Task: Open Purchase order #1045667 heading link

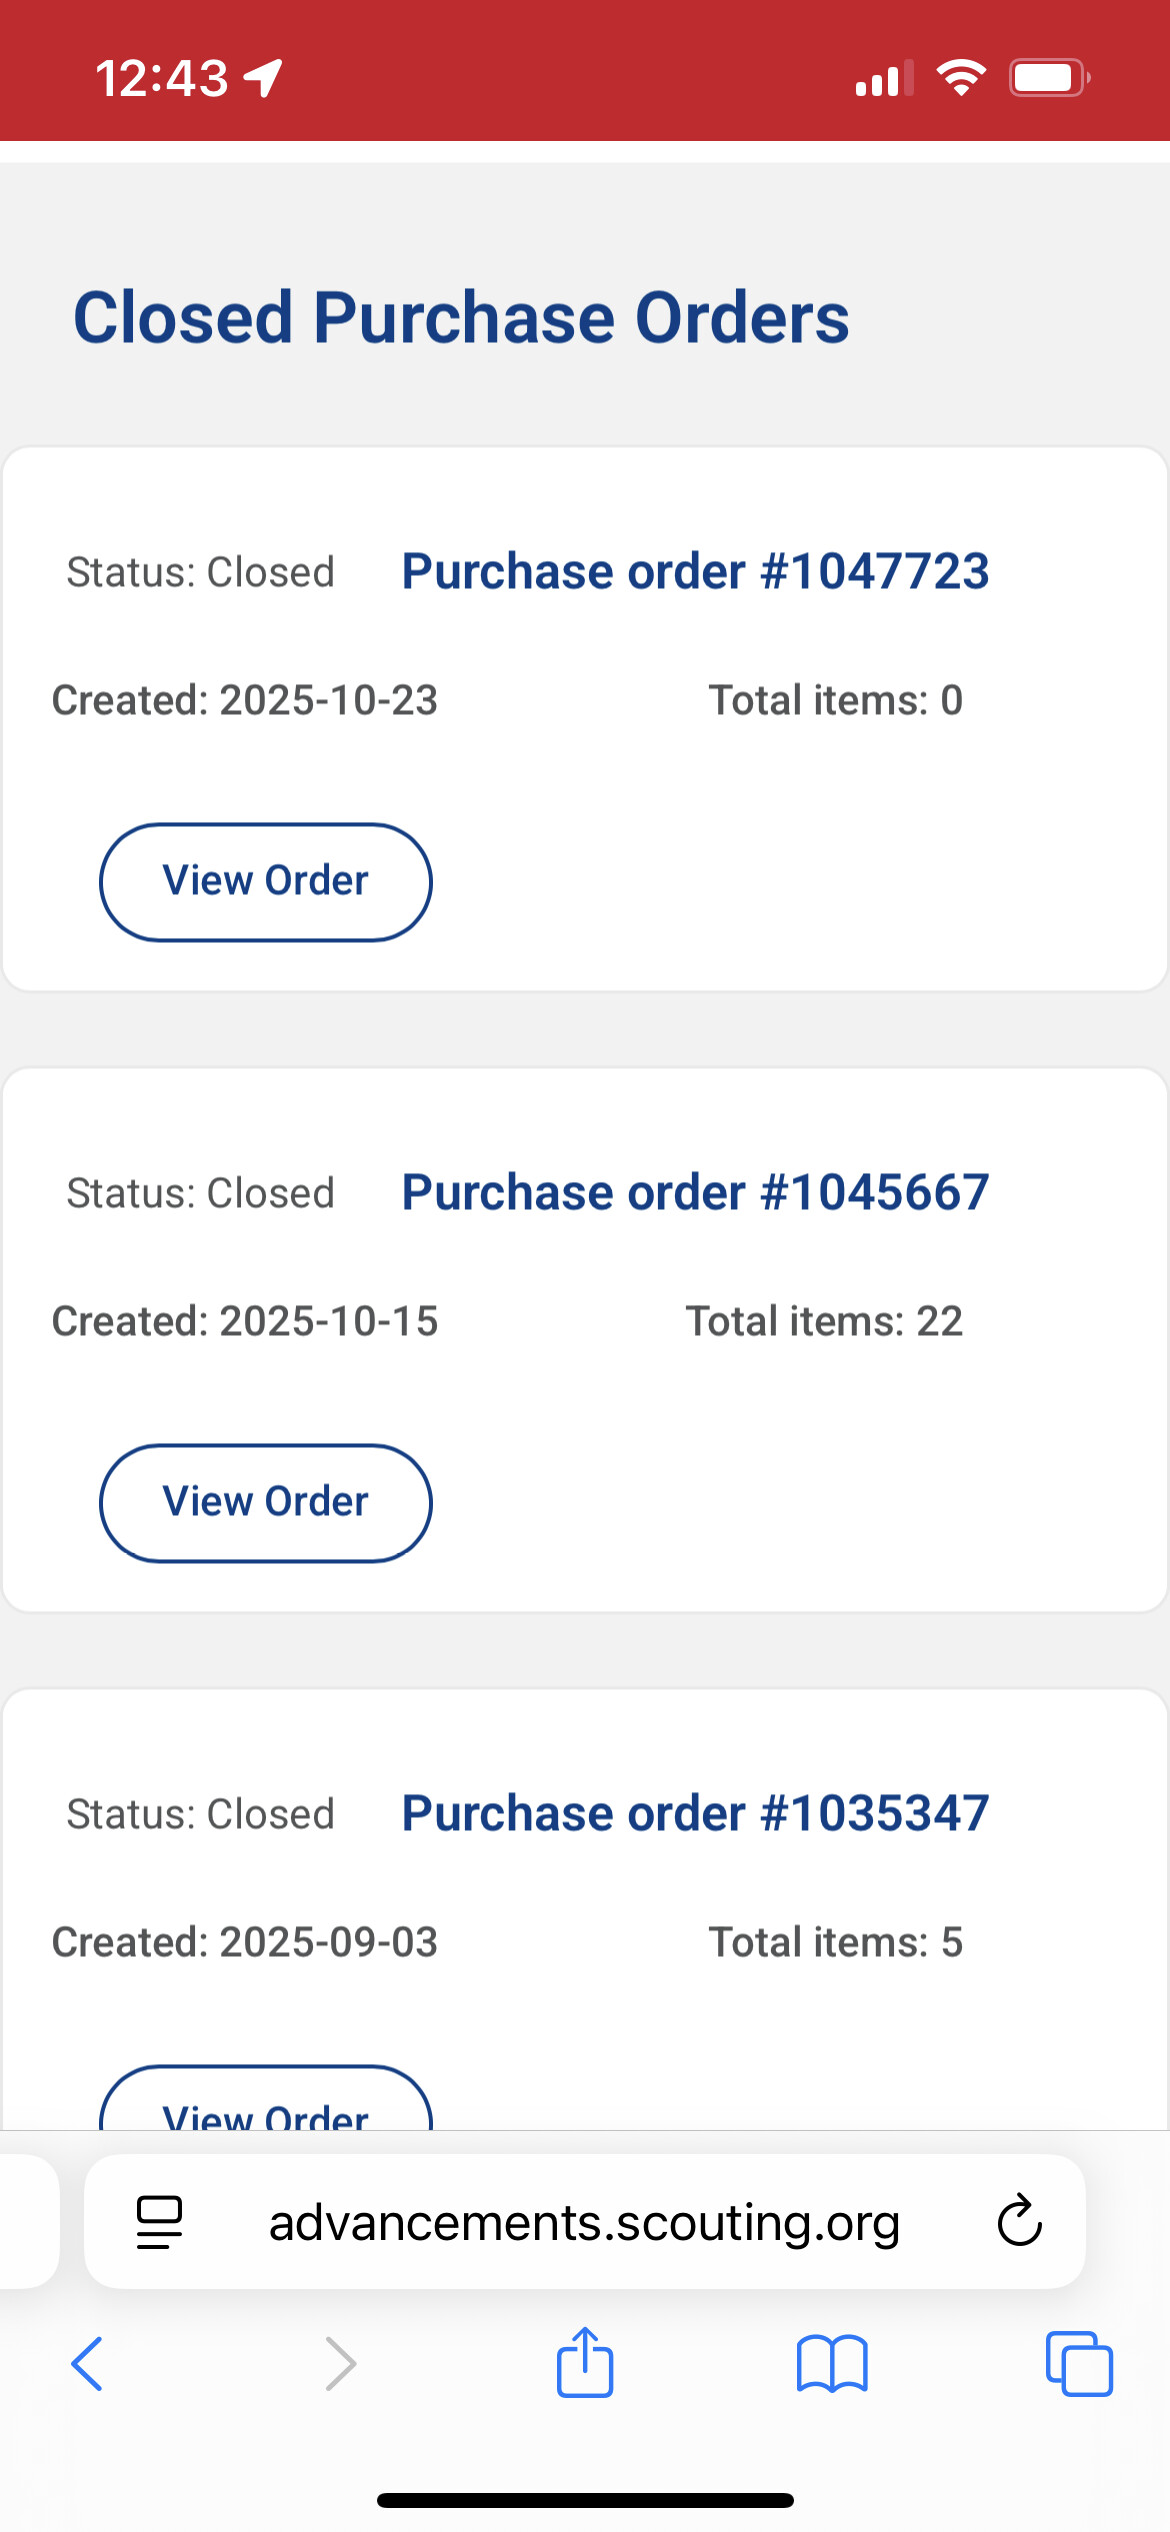Action: pos(695,1193)
